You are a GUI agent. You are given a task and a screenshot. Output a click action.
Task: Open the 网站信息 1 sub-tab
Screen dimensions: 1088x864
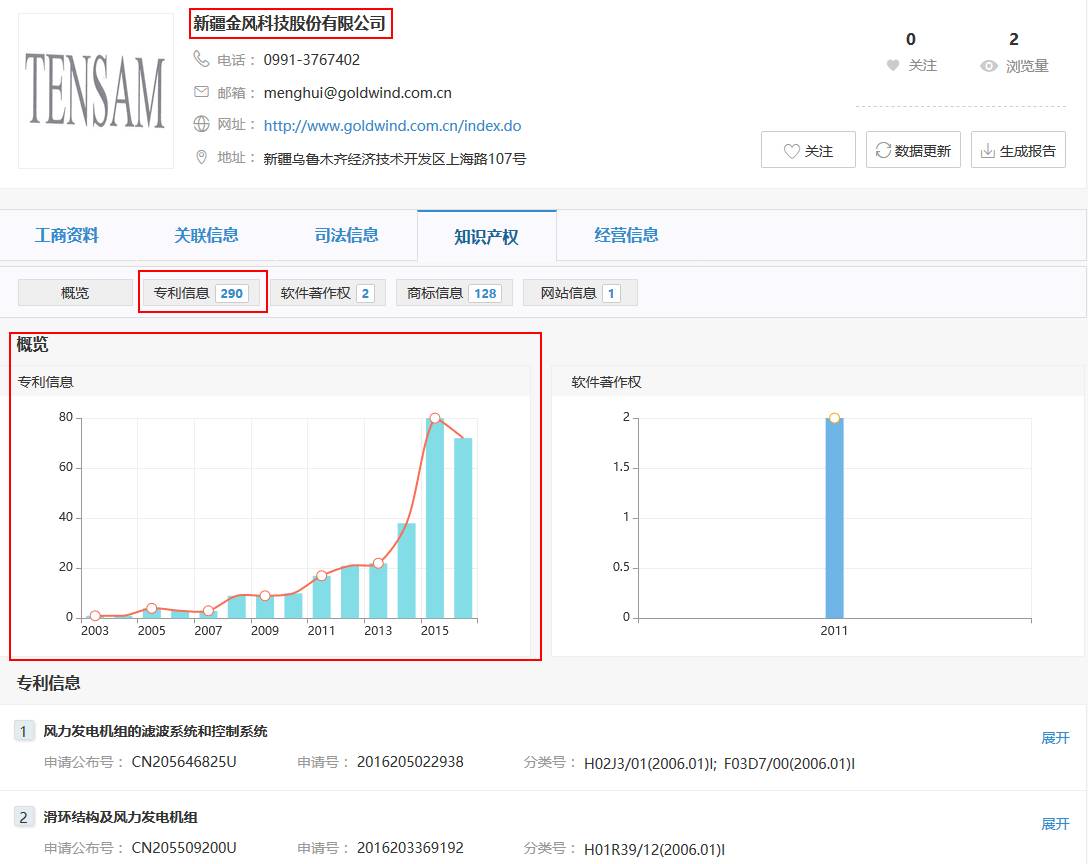(x=580, y=293)
